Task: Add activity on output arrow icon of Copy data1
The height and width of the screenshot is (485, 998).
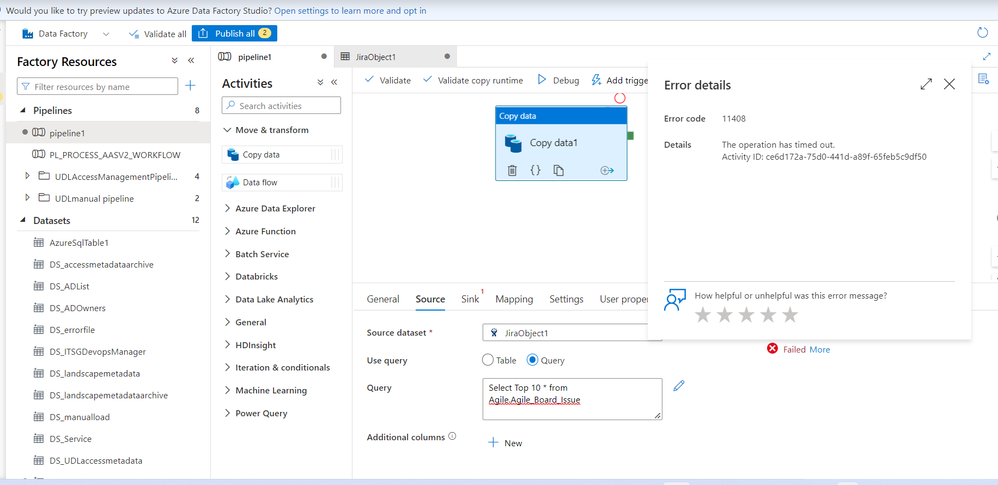Action: coord(607,170)
